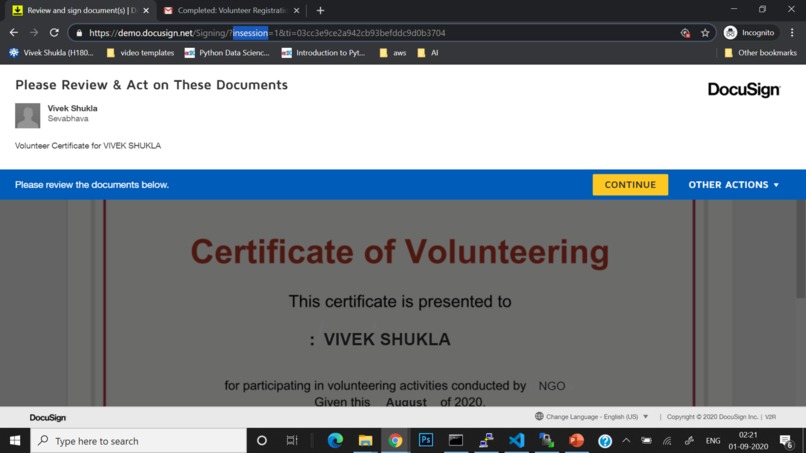The image size is (806, 453).
Task: Open Cortana from the taskbar circle
Action: click(x=262, y=441)
